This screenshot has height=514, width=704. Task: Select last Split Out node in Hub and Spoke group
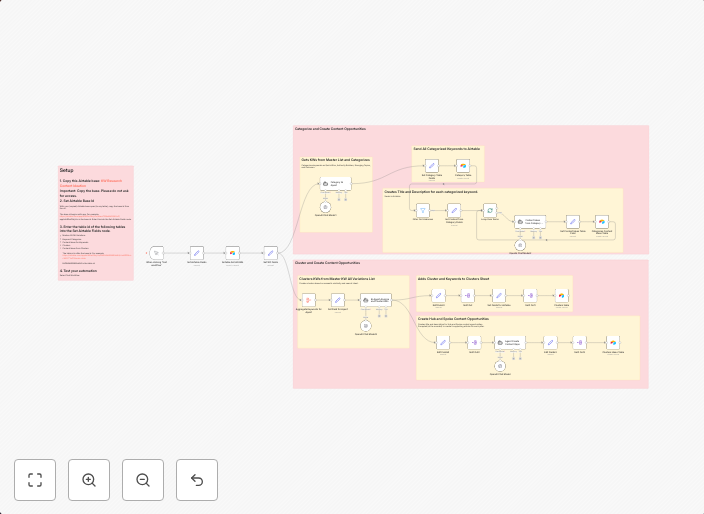point(579,343)
